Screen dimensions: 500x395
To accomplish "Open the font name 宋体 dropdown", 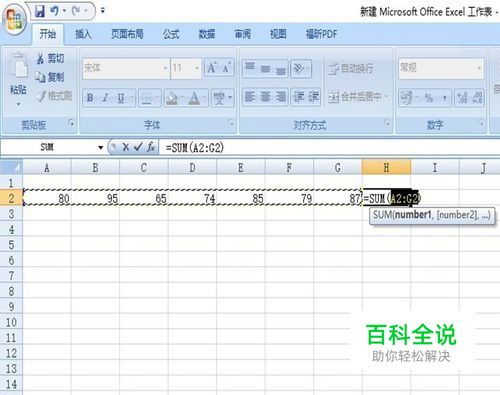I will point(165,68).
